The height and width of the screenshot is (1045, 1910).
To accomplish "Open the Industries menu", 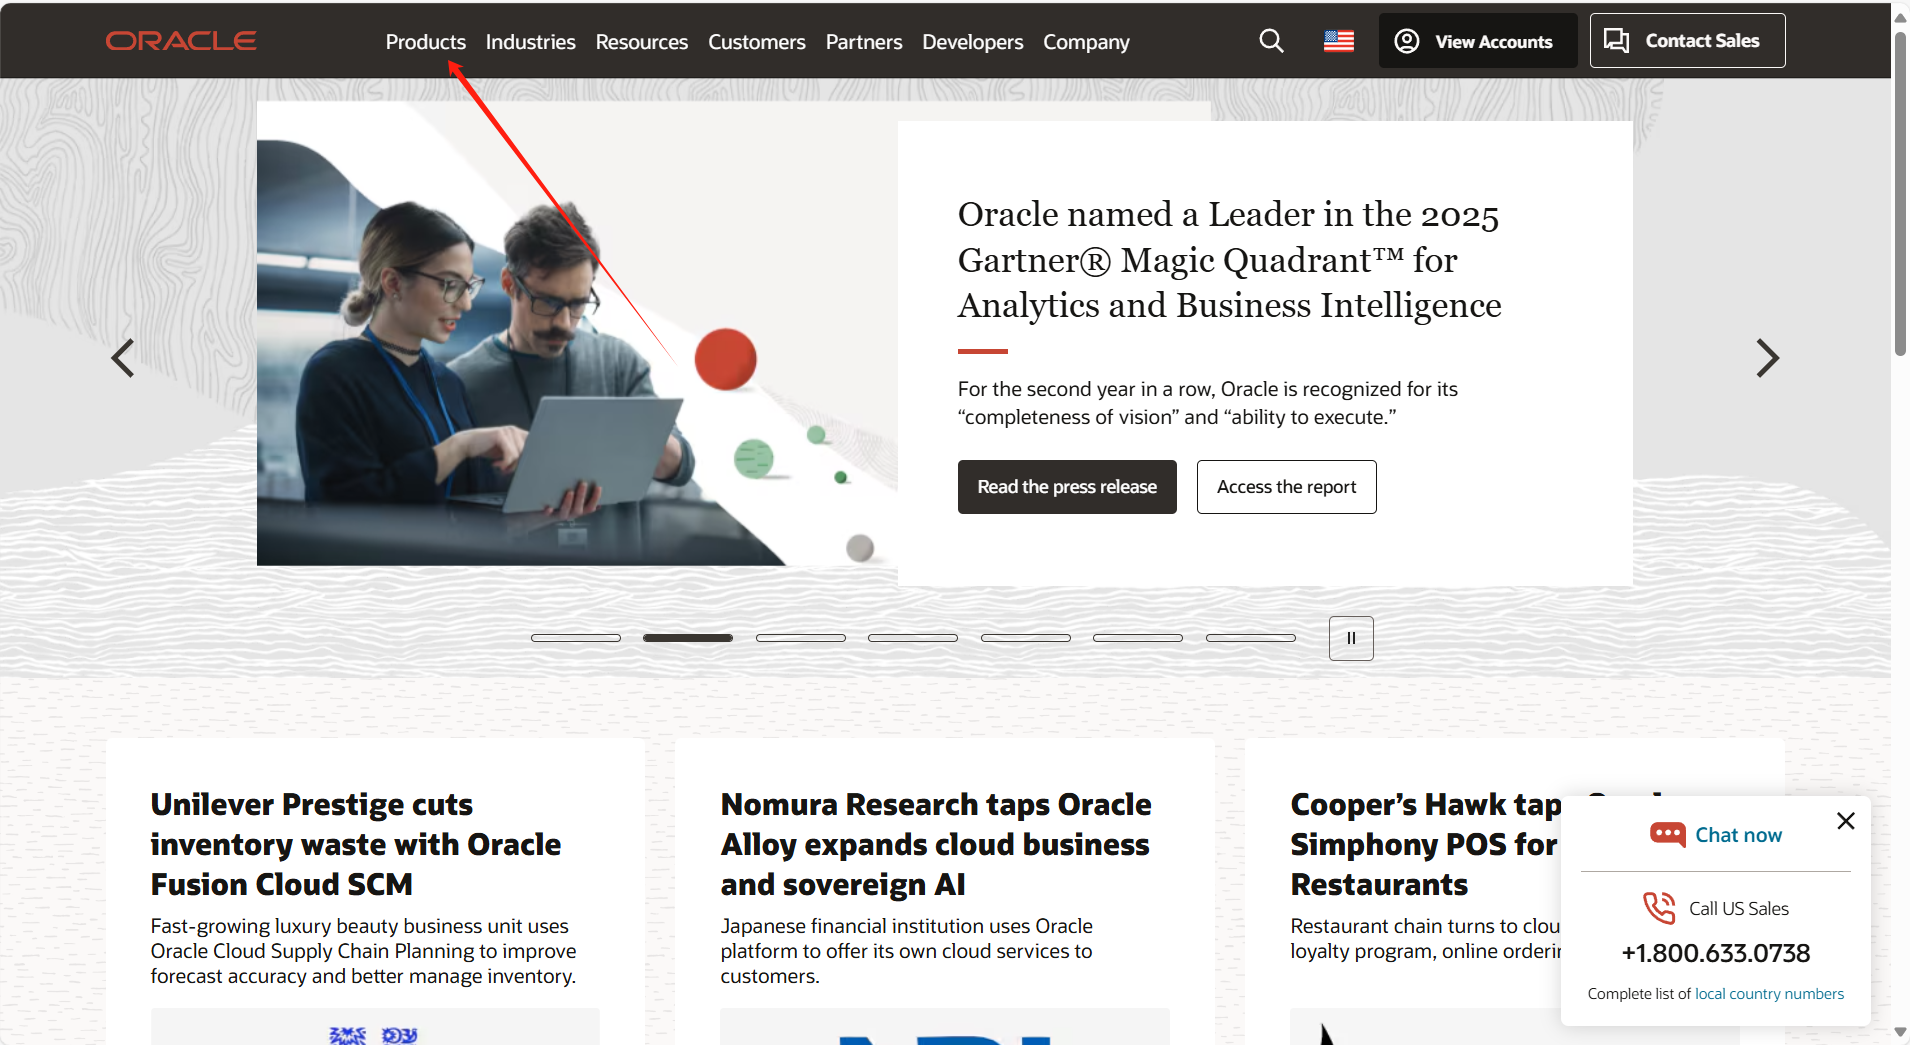I will coord(531,42).
